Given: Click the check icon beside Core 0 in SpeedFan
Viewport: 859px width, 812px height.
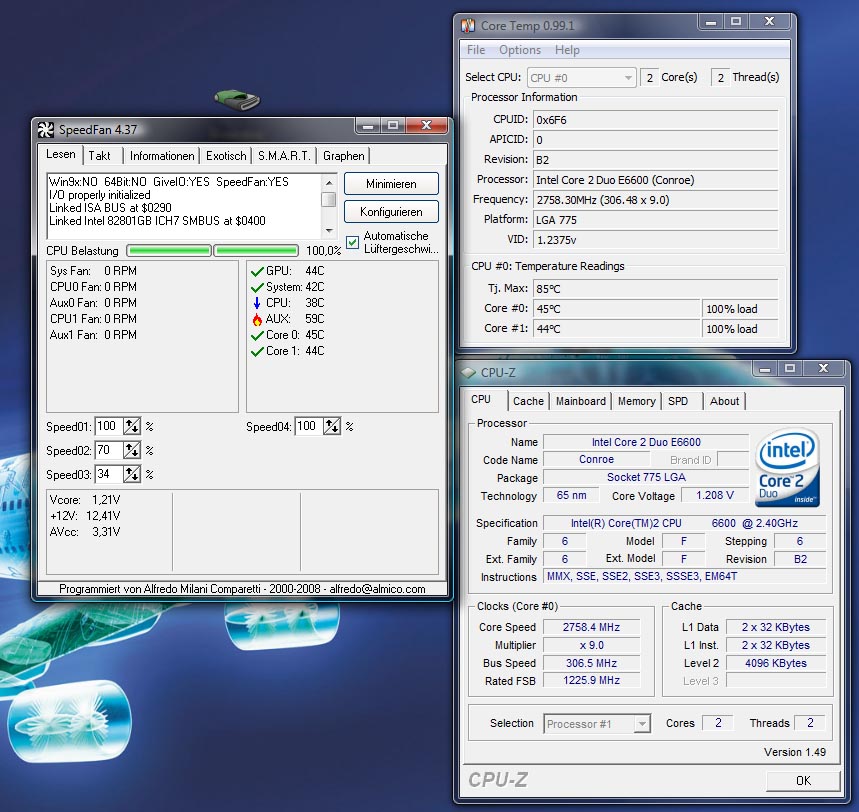Looking at the screenshot, I should pos(257,335).
